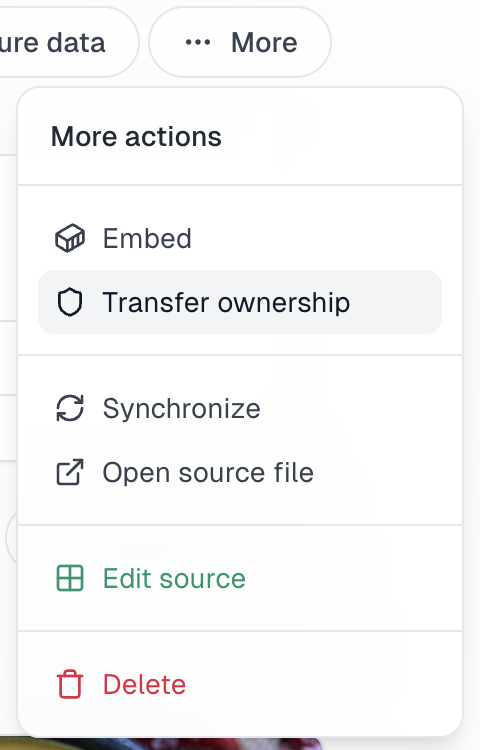Click the More actions header title
Screen dimensions: 480x750
(x=136, y=137)
